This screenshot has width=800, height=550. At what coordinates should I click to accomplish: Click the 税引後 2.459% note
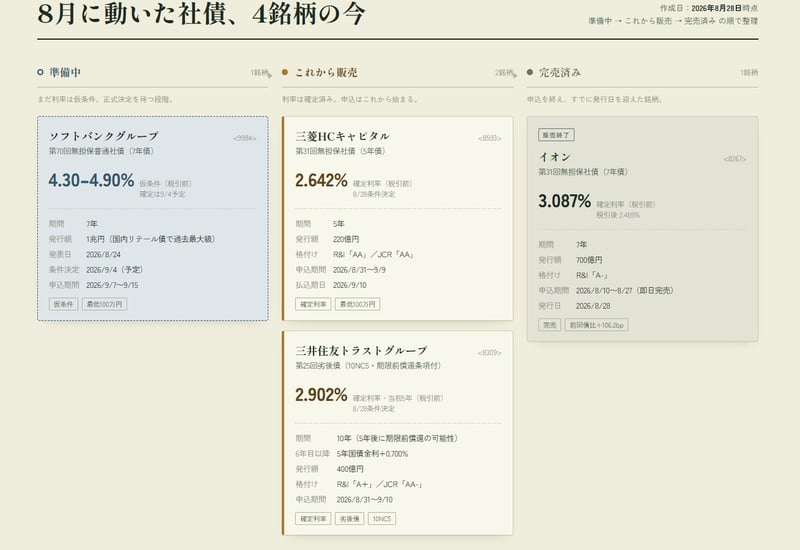coord(618,215)
